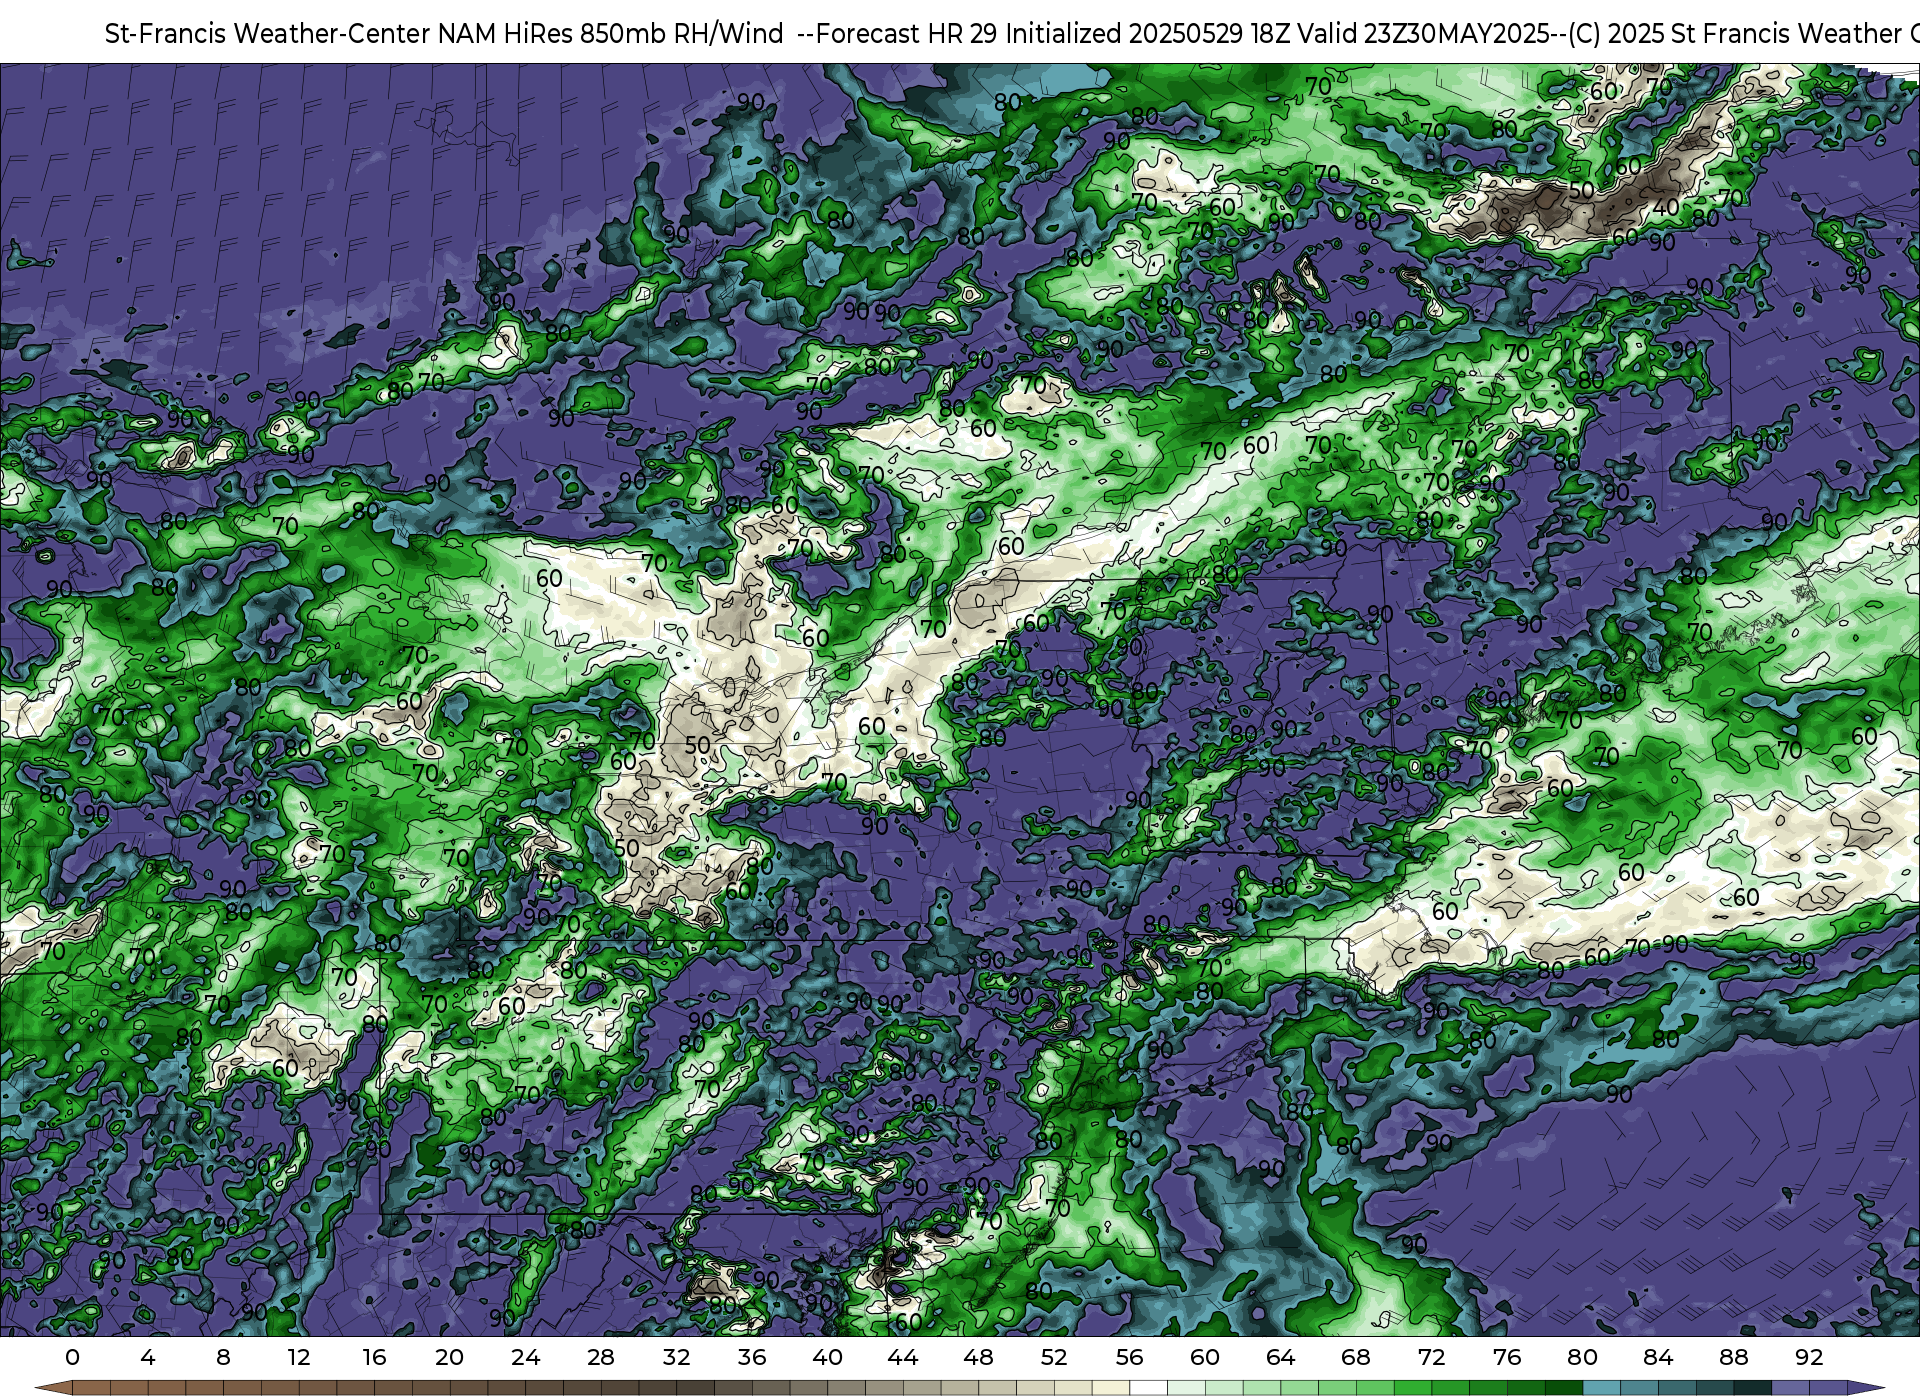Click the map title 'NAM HiRes 850mb RH/Wind'
The height and width of the screenshot is (1400, 1920).
coord(611,34)
